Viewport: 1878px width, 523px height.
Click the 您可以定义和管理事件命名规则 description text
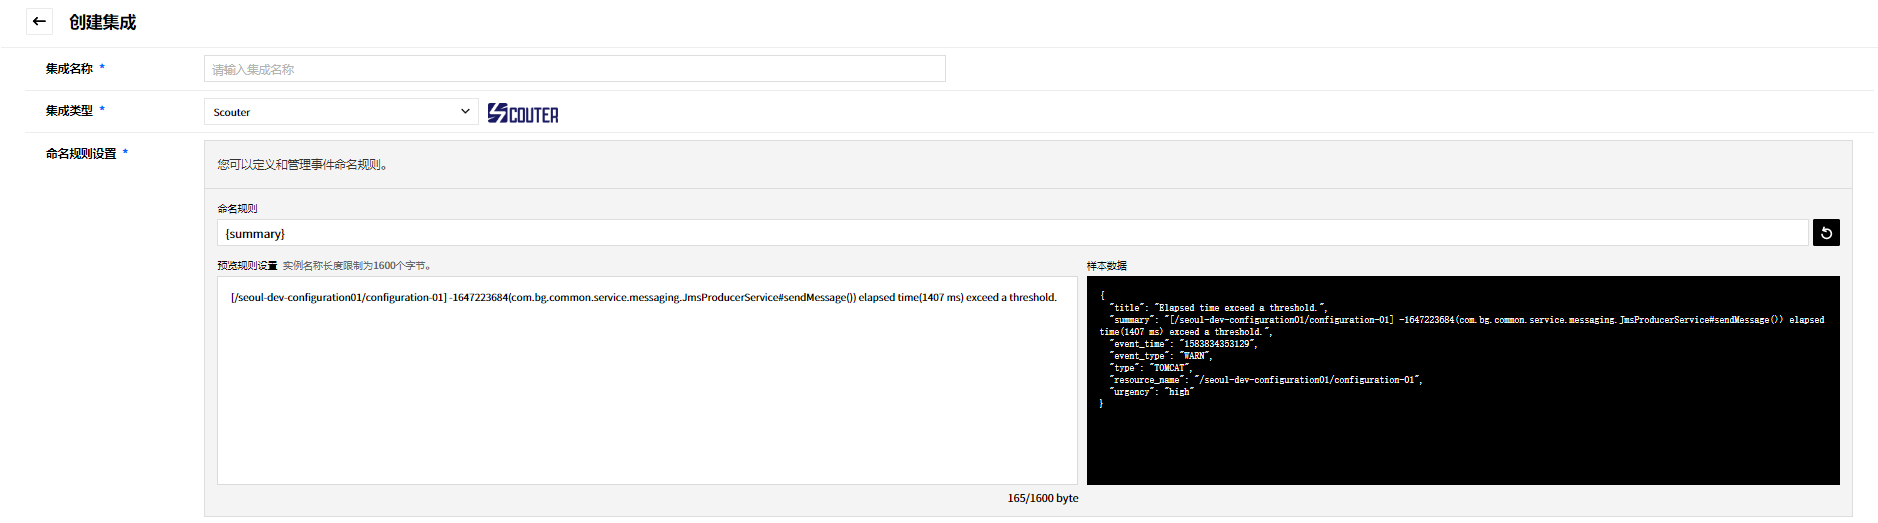(302, 165)
